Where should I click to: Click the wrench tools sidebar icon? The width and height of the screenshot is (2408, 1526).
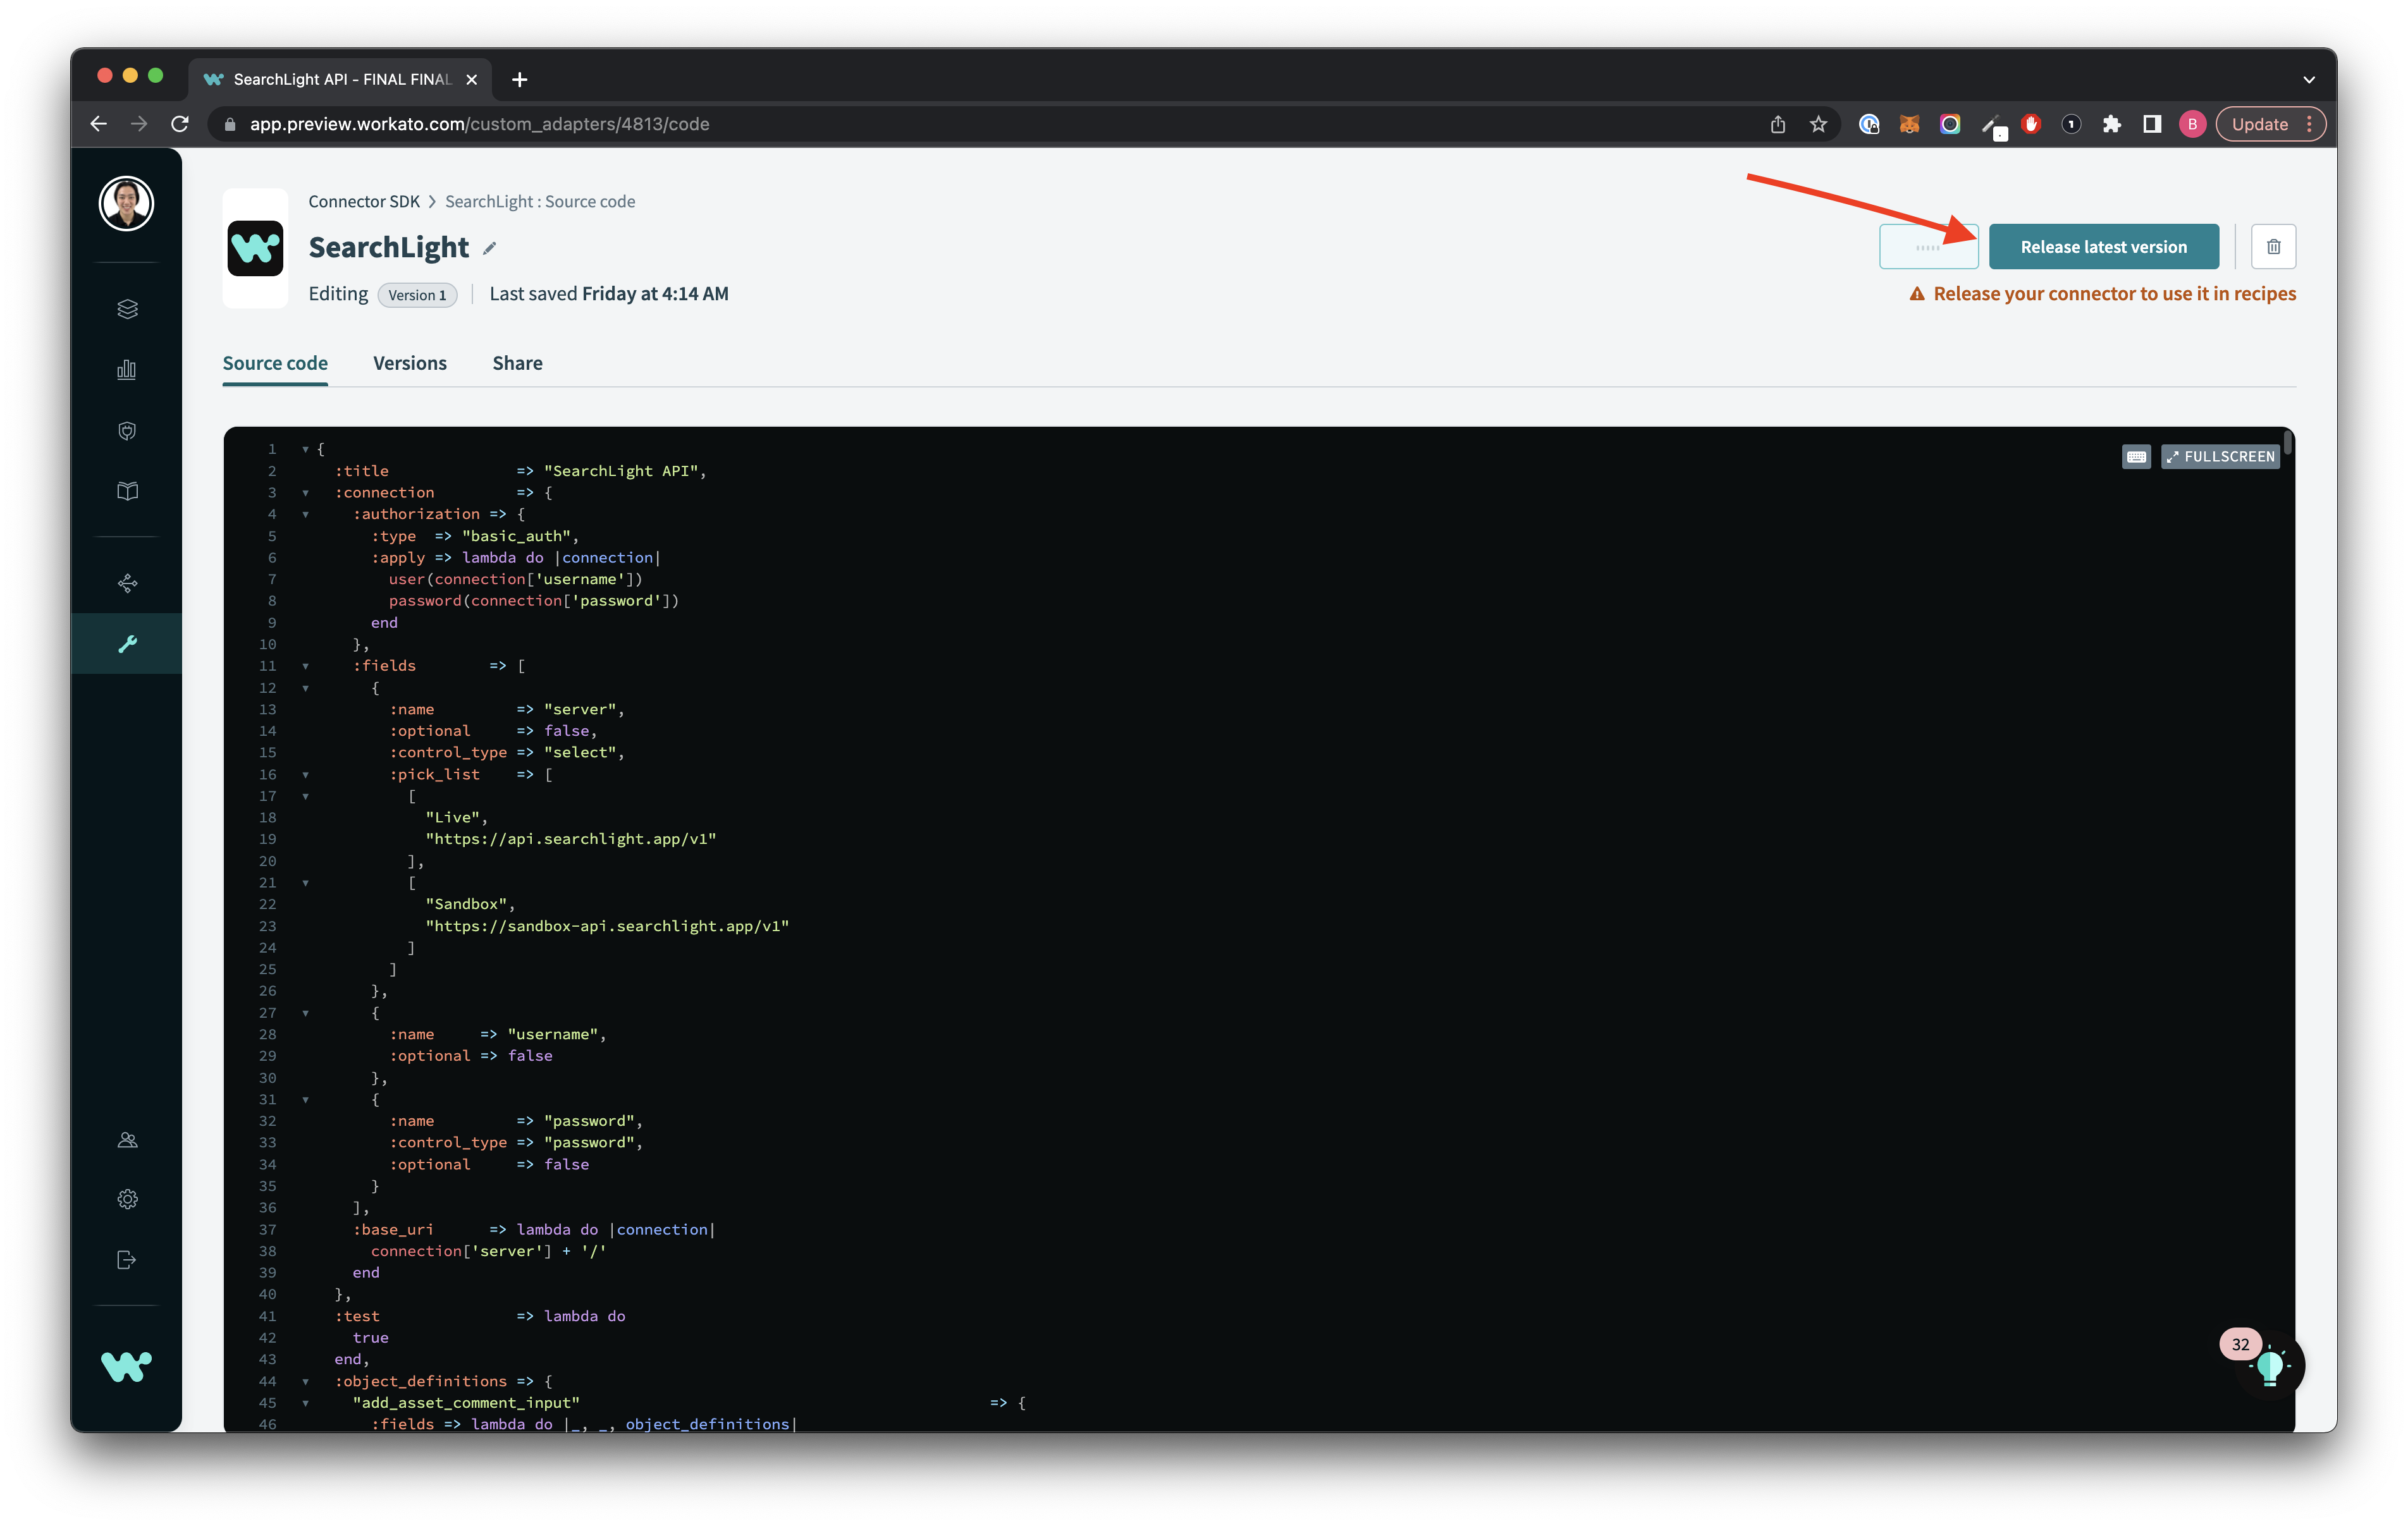point(127,644)
